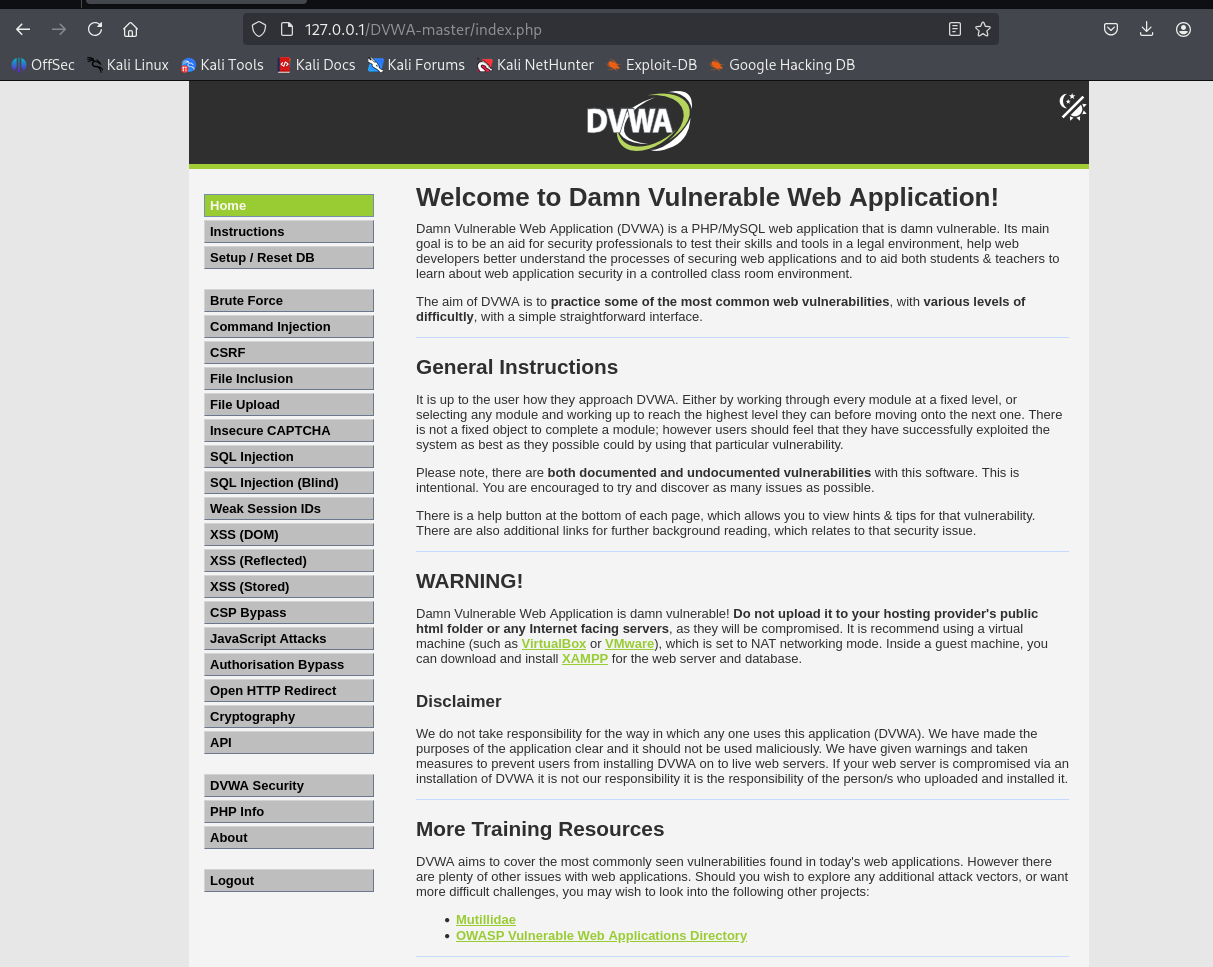This screenshot has width=1213, height=967.
Task: Click the Logout button
Action: 289,880
